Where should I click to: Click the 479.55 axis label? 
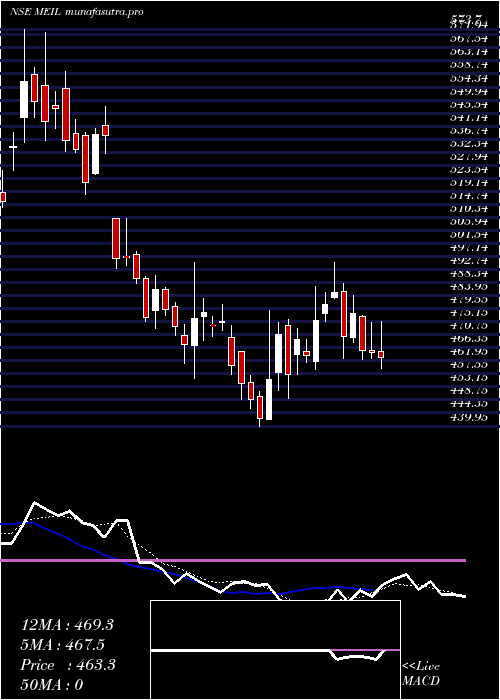(469, 300)
